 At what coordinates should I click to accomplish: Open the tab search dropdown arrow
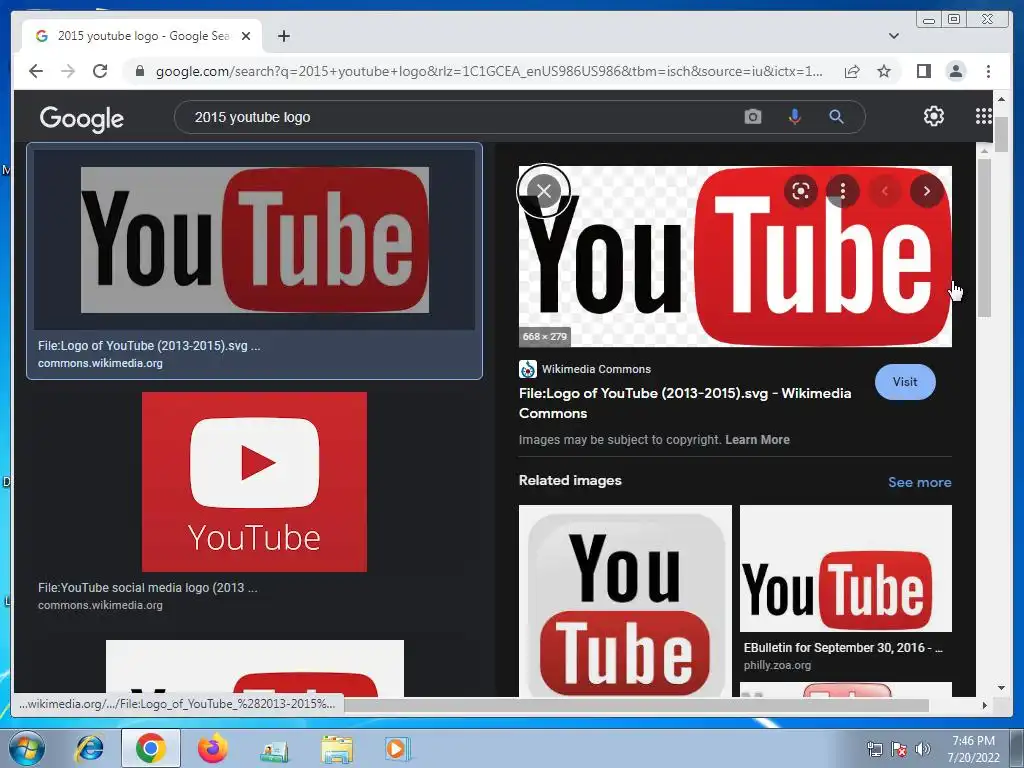click(x=894, y=36)
